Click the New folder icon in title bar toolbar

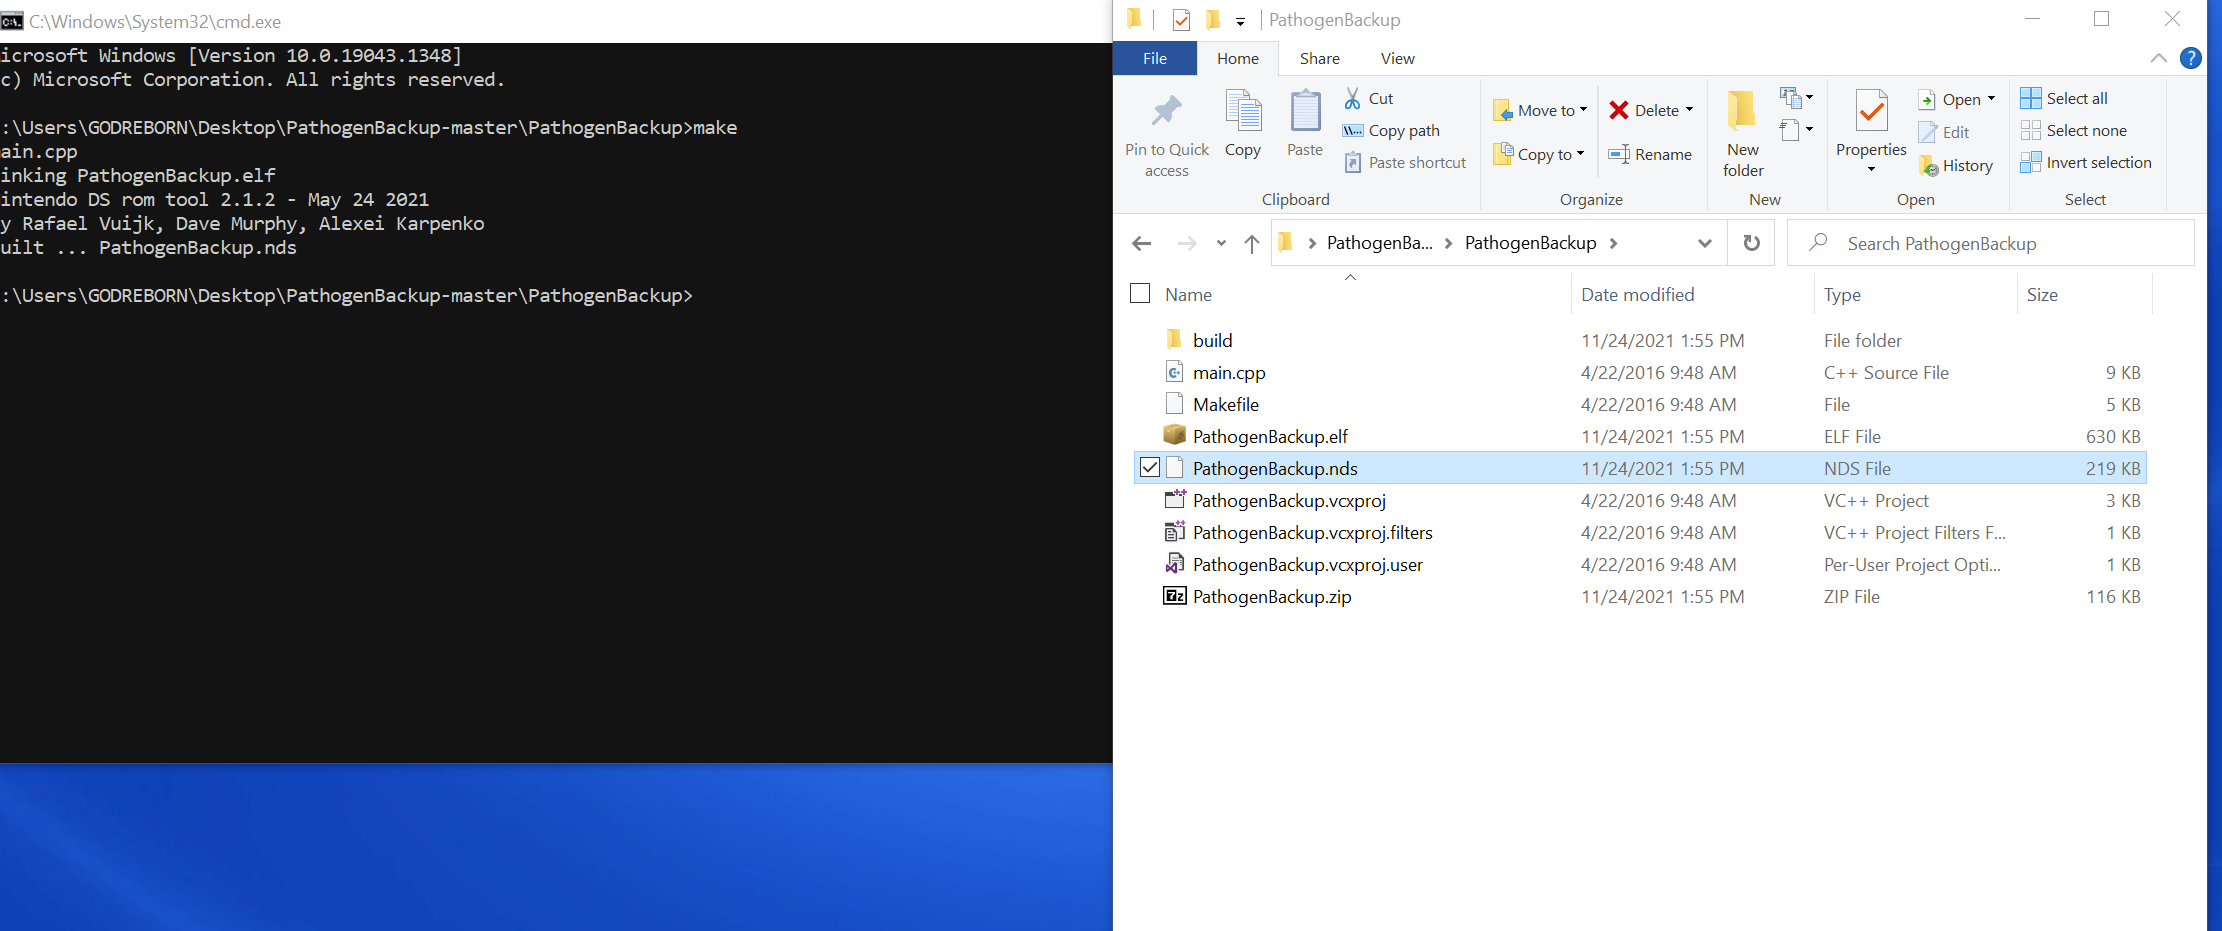(x=1212, y=19)
